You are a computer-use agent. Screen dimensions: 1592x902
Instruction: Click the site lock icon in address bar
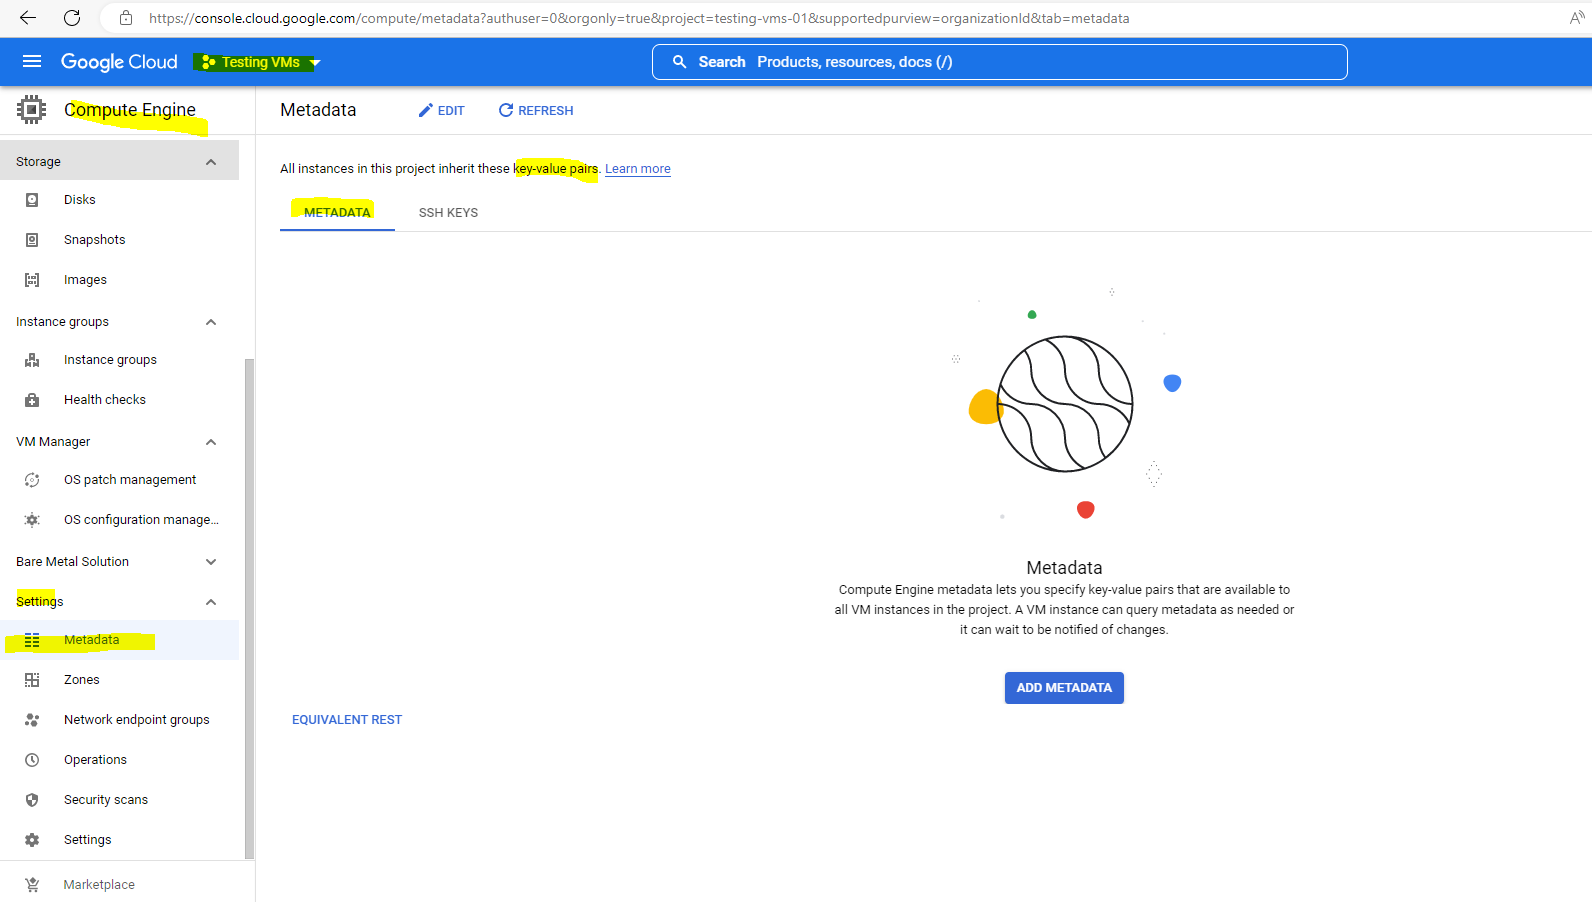coord(126,18)
